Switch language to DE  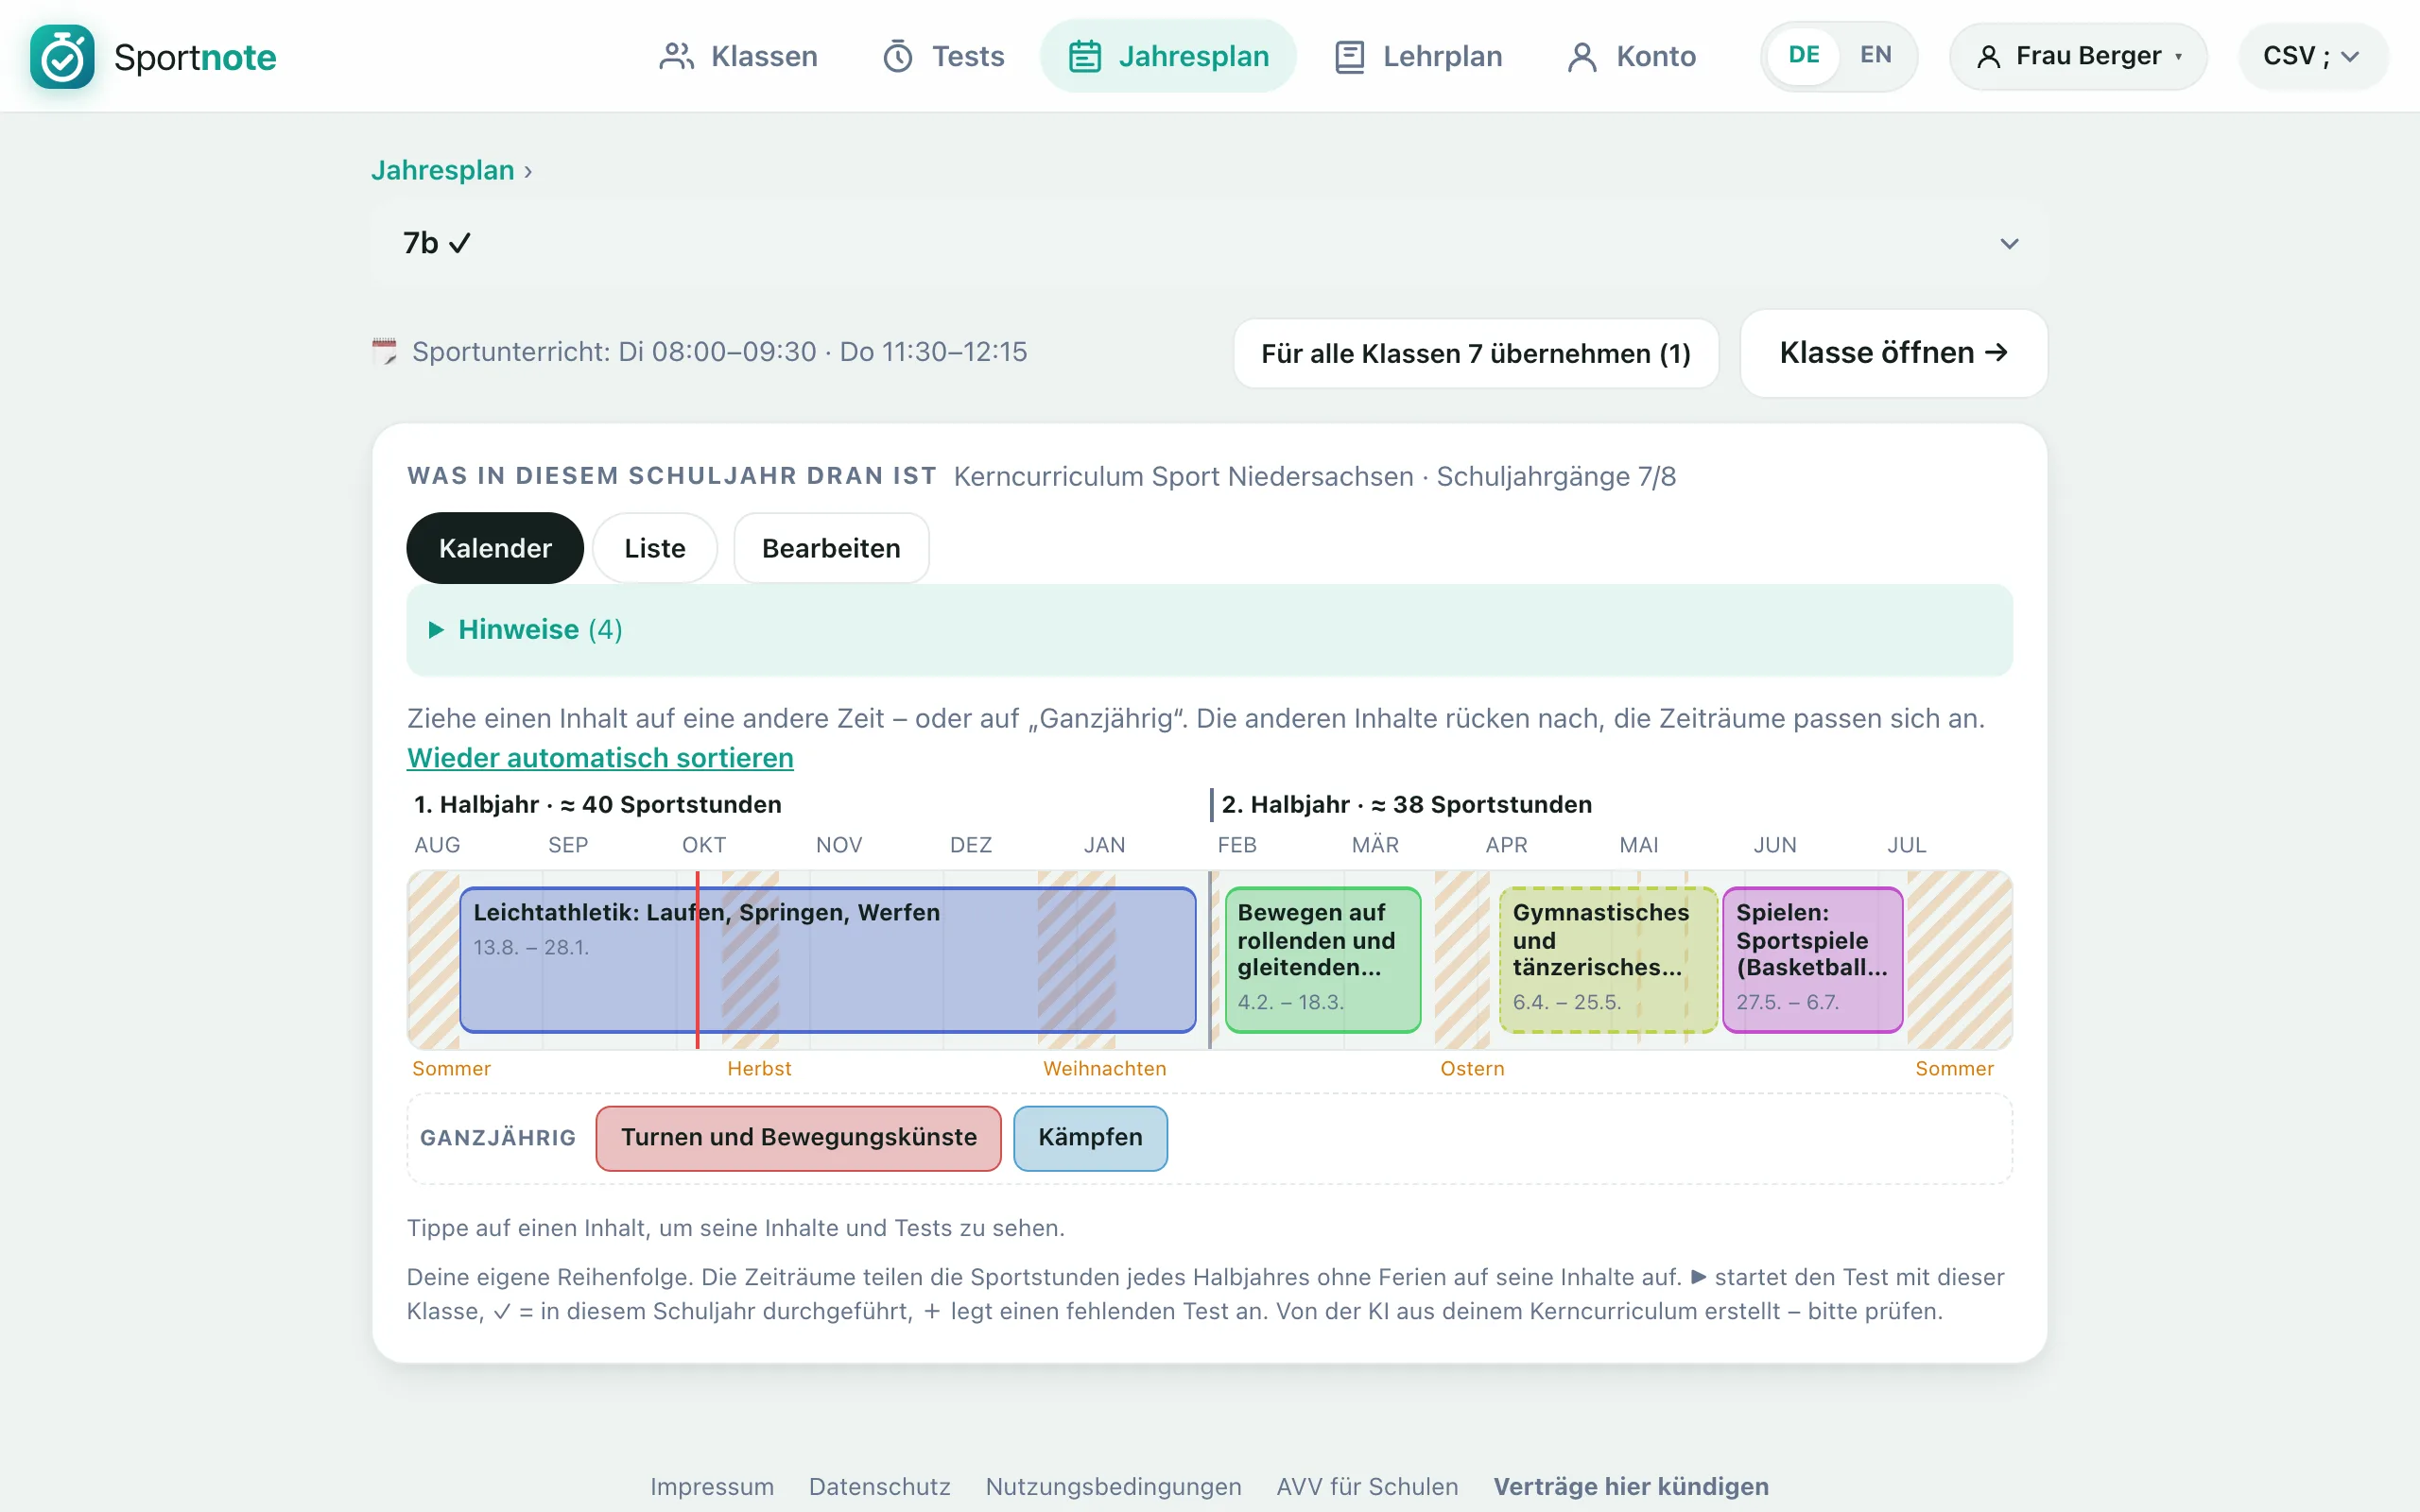[1803, 55]
